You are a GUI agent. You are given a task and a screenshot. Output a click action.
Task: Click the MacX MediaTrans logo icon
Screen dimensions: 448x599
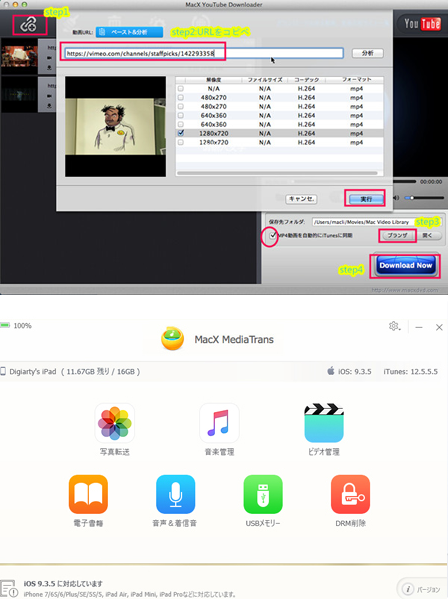173,339
